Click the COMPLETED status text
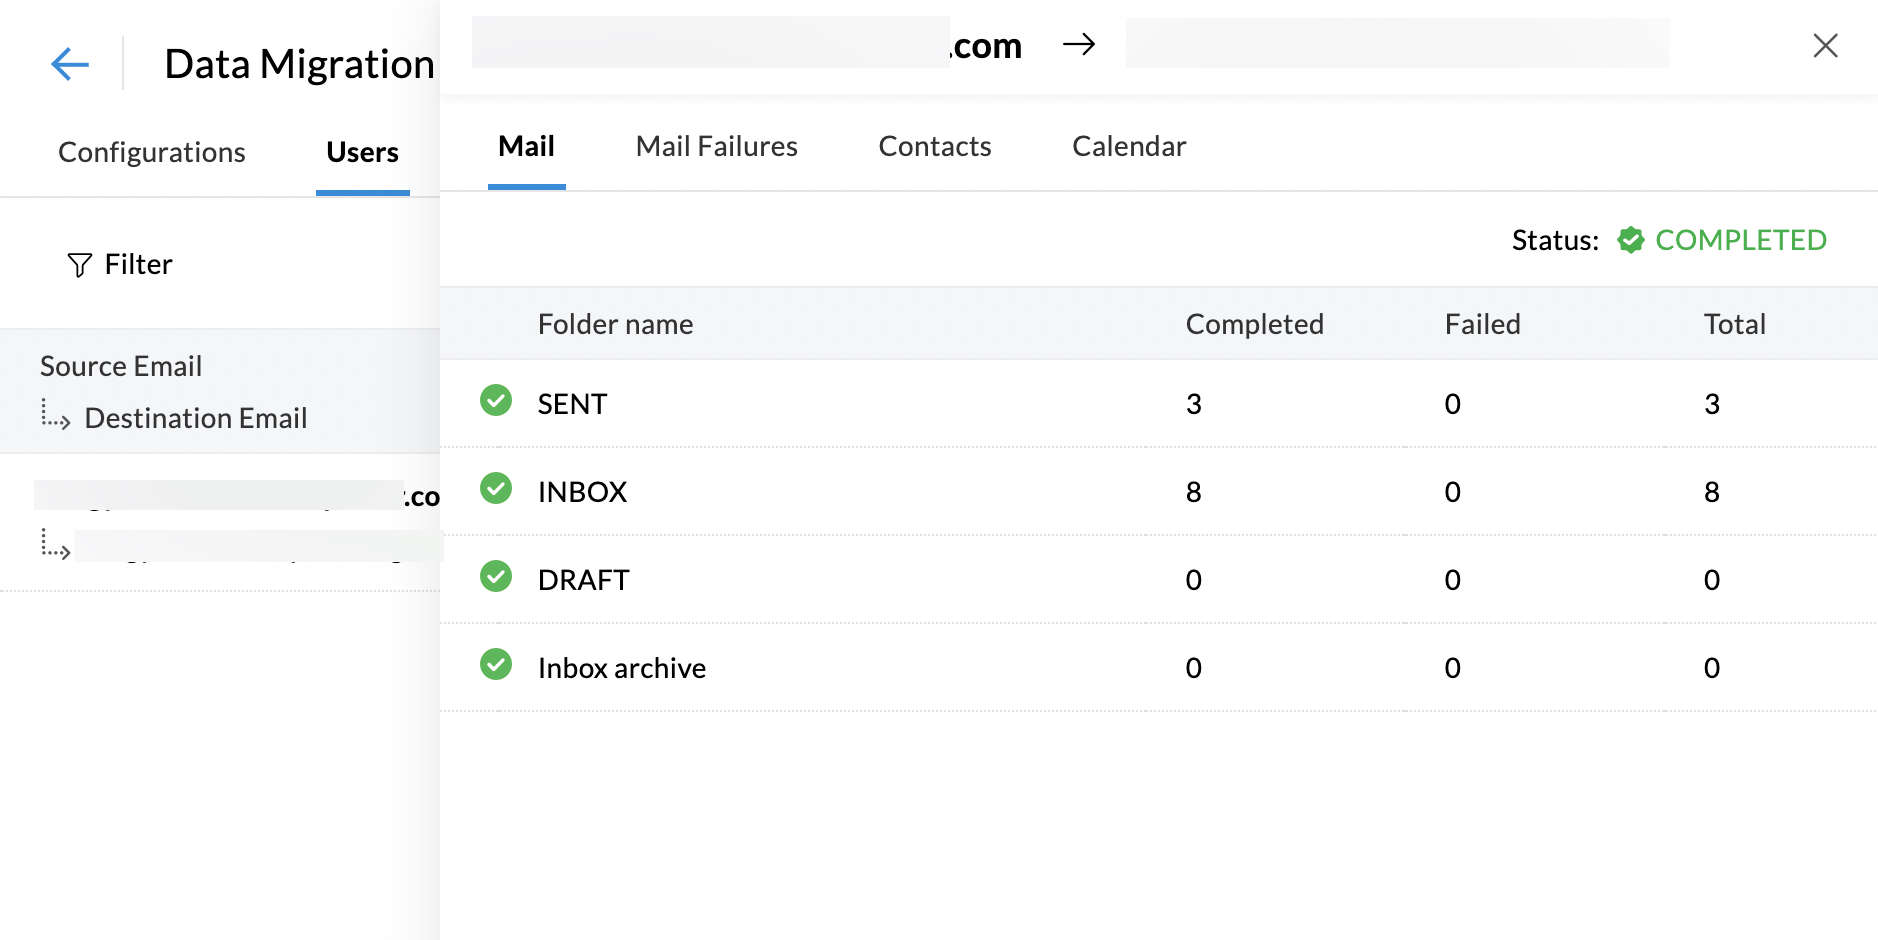This screenshot has height=940, width=1878. coord(1741,240)
